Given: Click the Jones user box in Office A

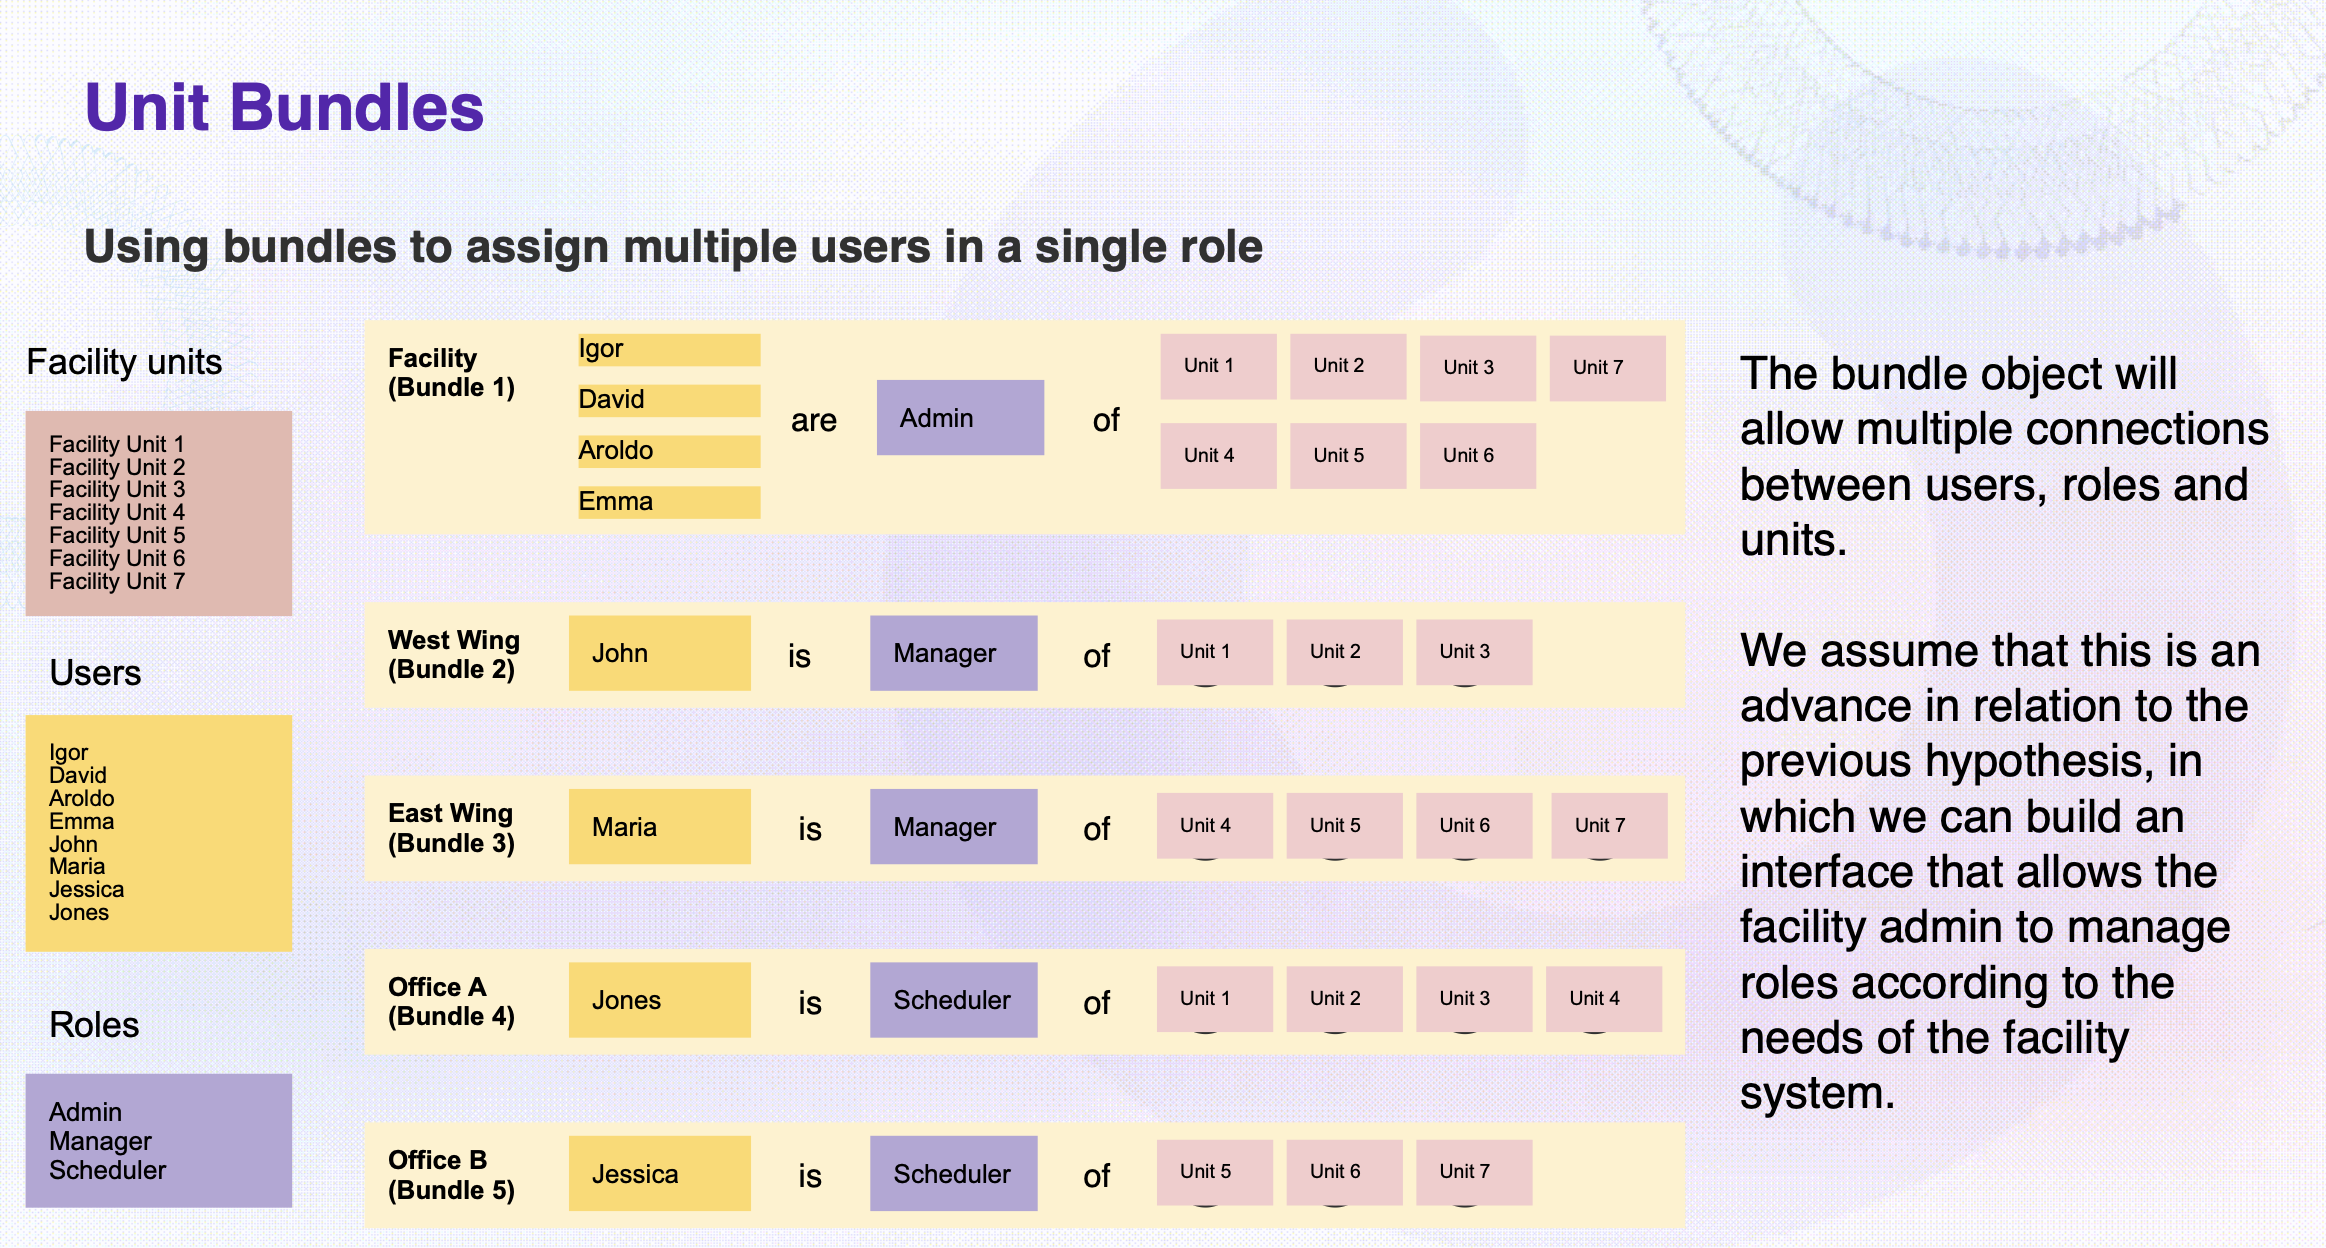Looking at the screenshot, I should pyautogui.click(x=659, y=1000).
